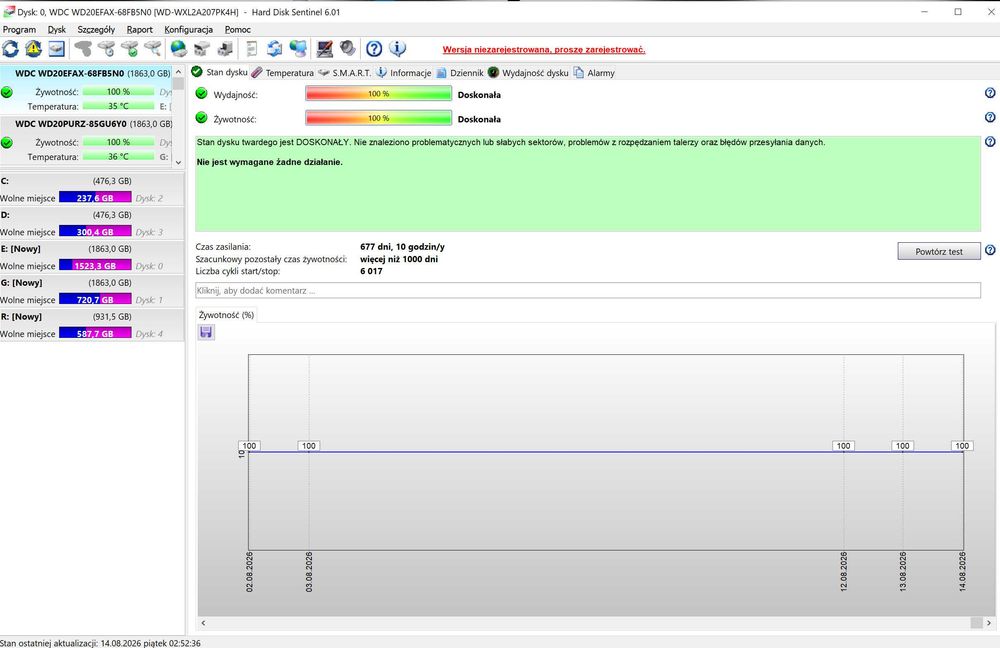
Task: Switch to the Temperatura tab
Action: (283, 73)
